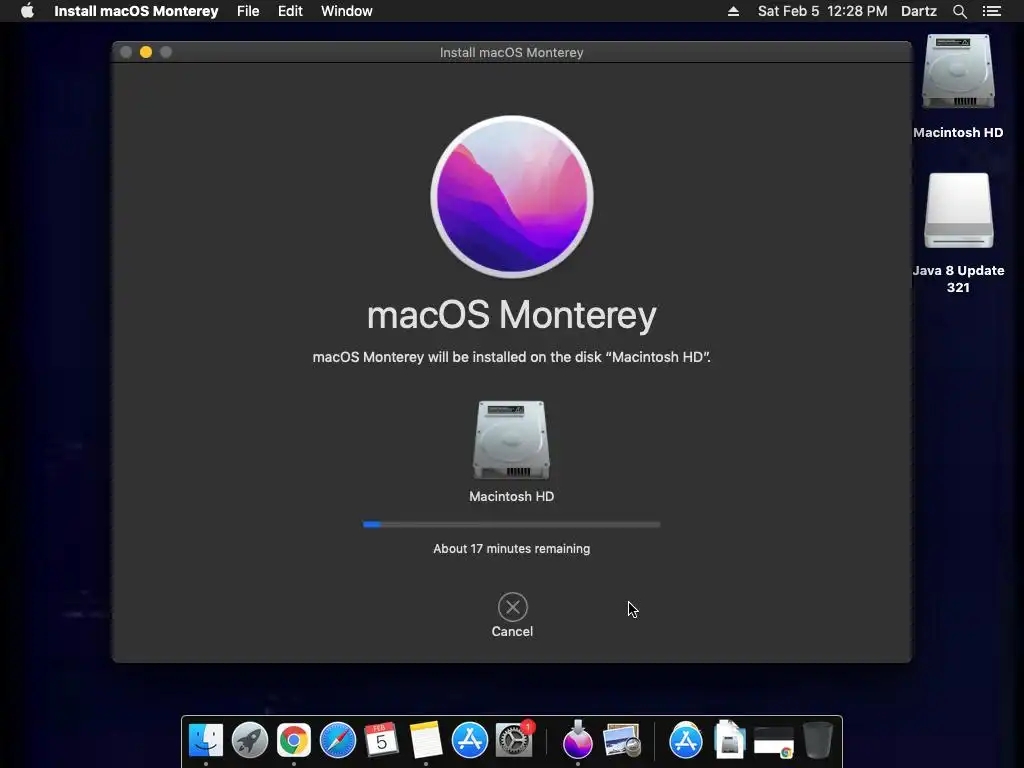
Task: Click the macOS Monterey logo image
Action: point(512,197)
